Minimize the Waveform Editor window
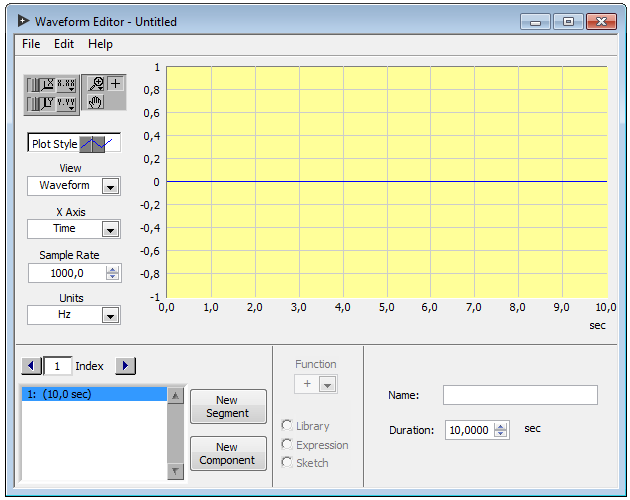This screenshot has height=500, width=630. tap(536, 22)
